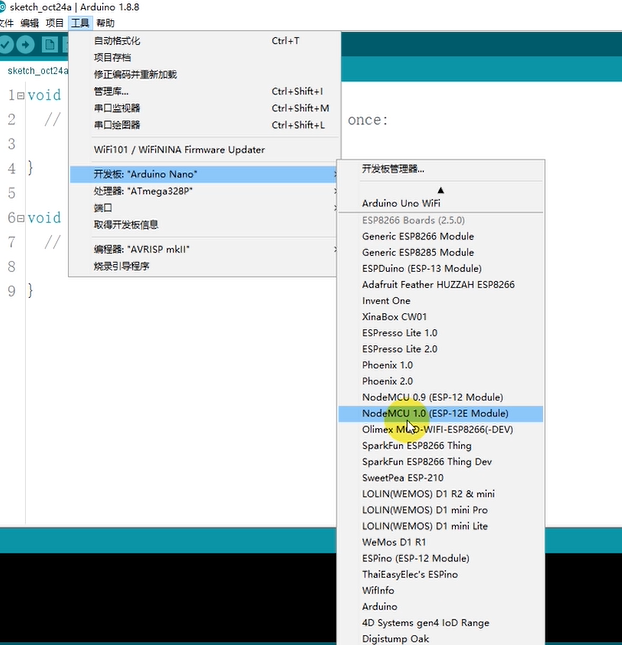622x645 pixels.
Task: Click code line 4 closing brace
Action: [30, 168]
